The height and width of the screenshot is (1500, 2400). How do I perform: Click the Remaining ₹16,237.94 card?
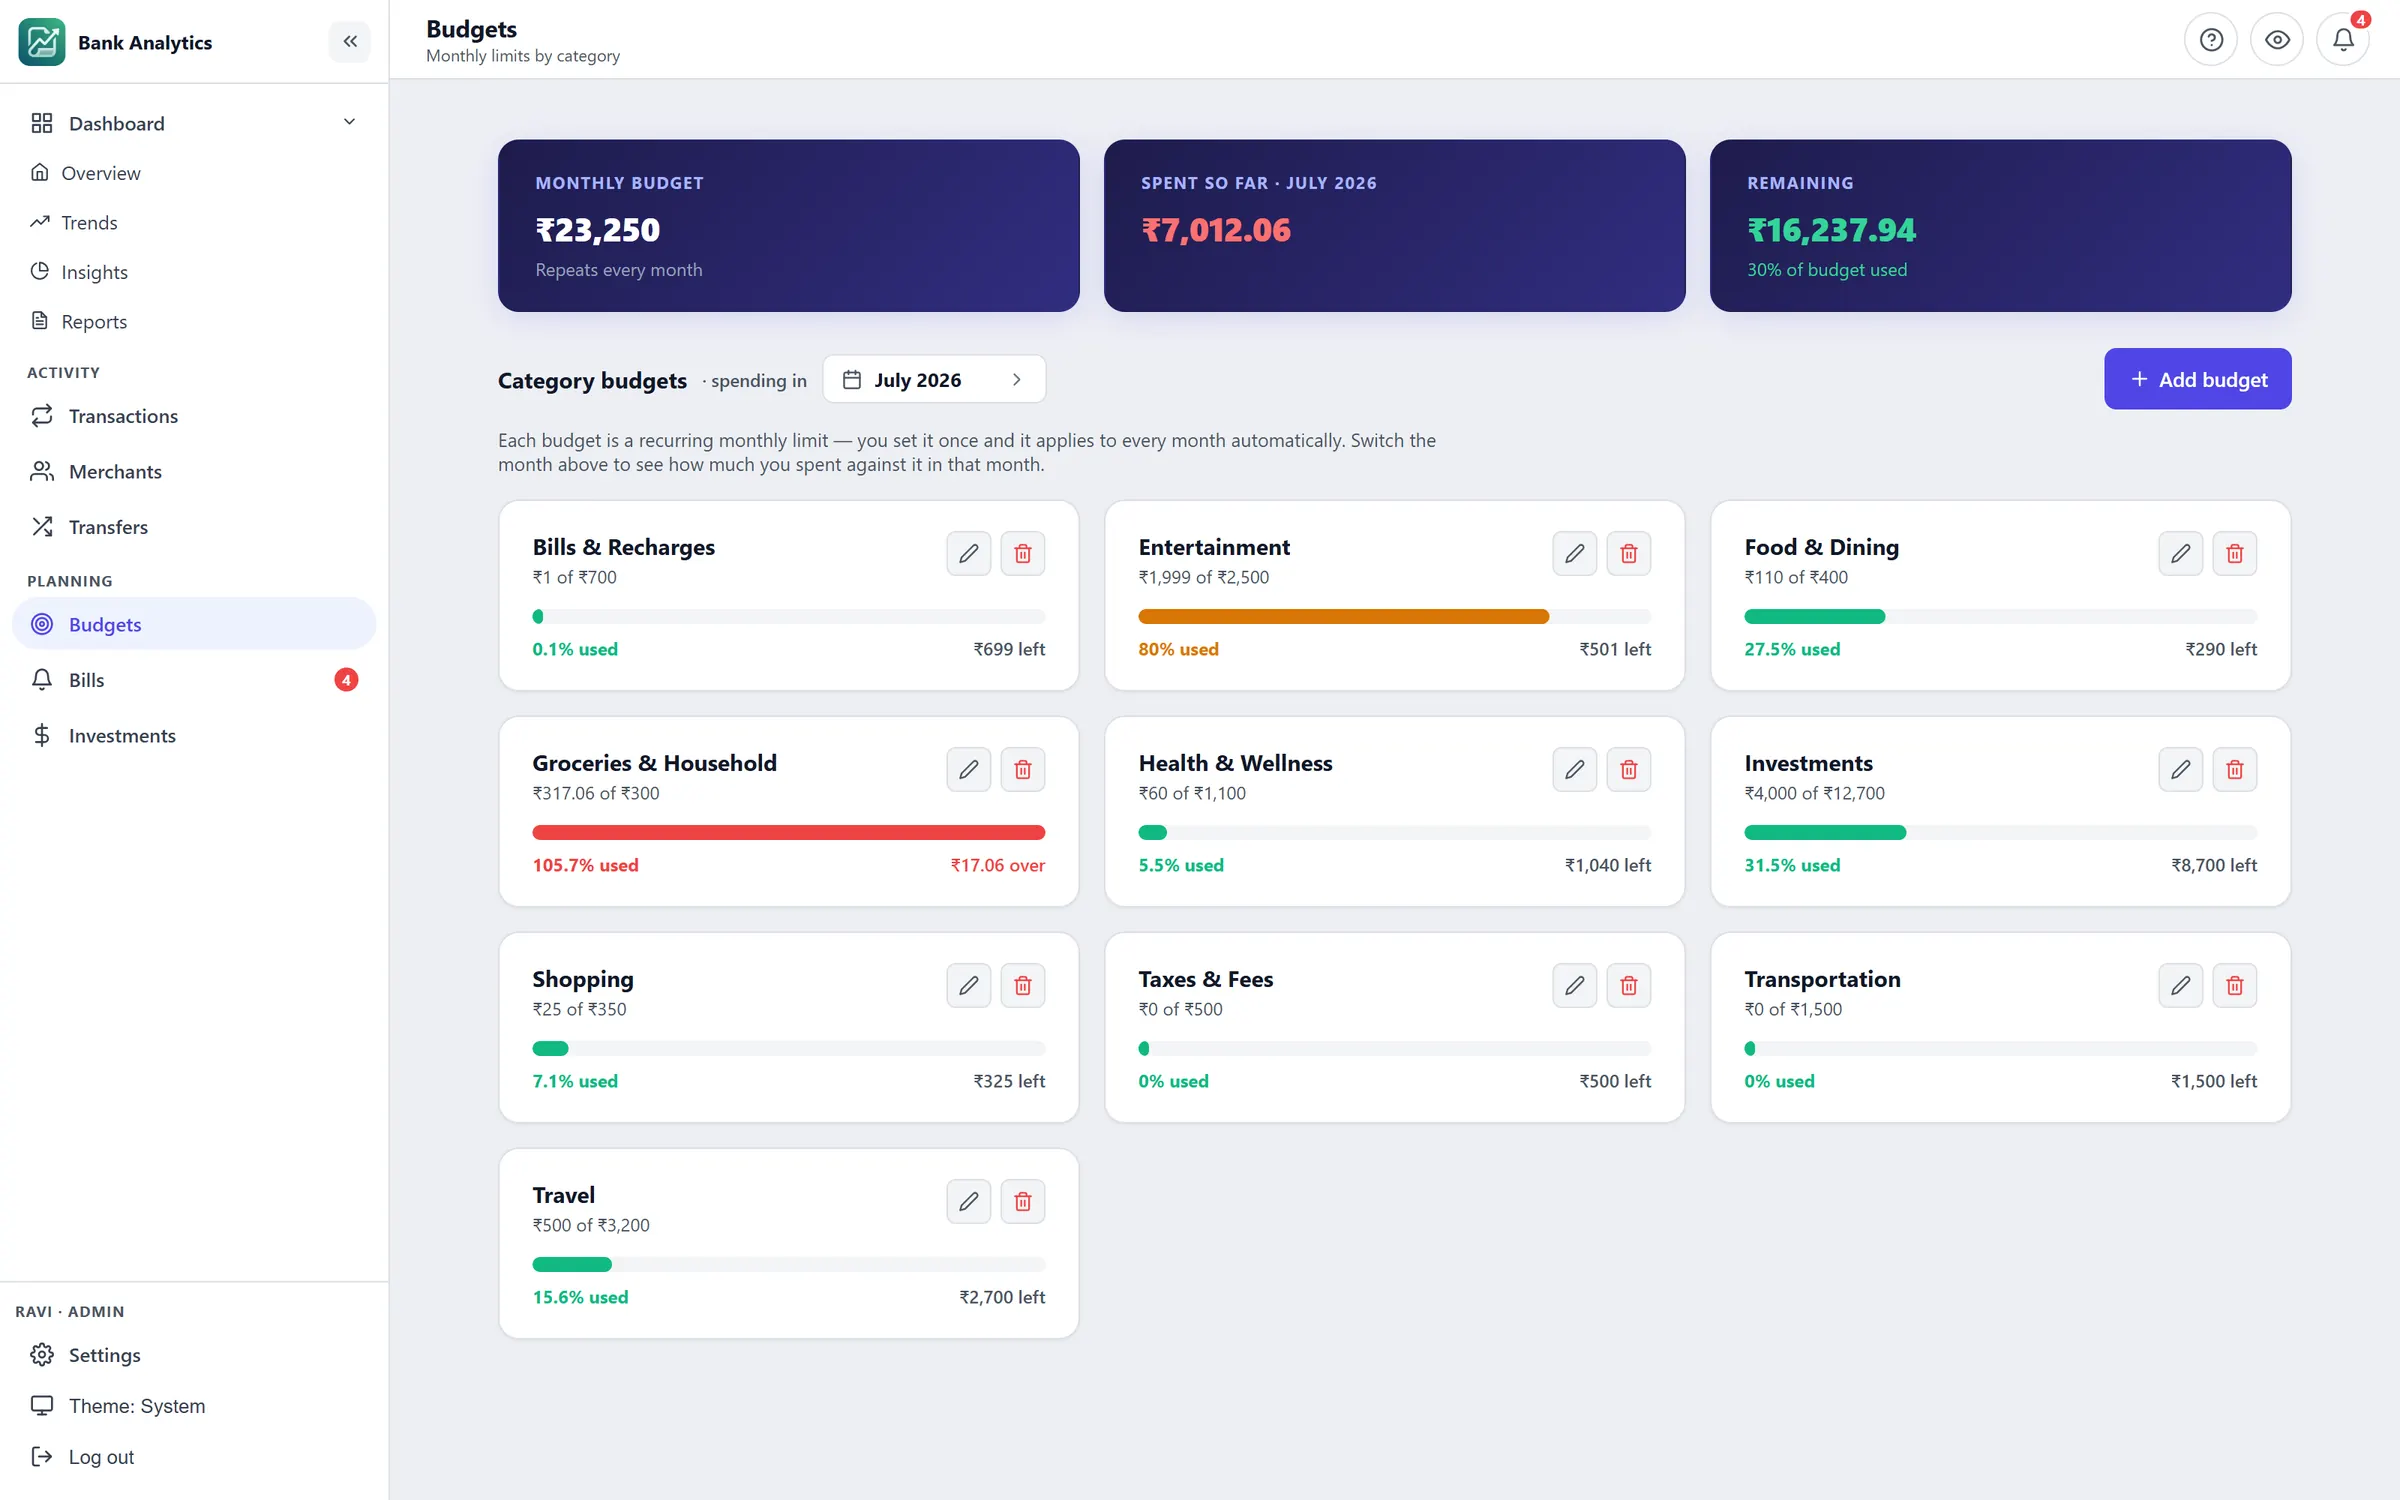tap(2000, 225)
